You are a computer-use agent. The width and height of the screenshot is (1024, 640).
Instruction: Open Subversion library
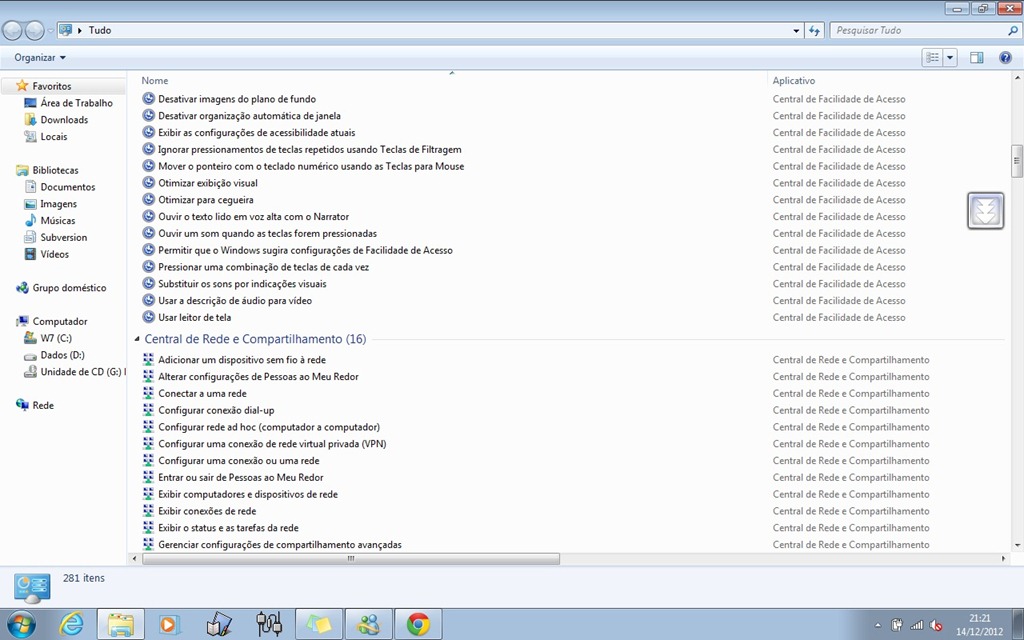[x=63, y=237]
